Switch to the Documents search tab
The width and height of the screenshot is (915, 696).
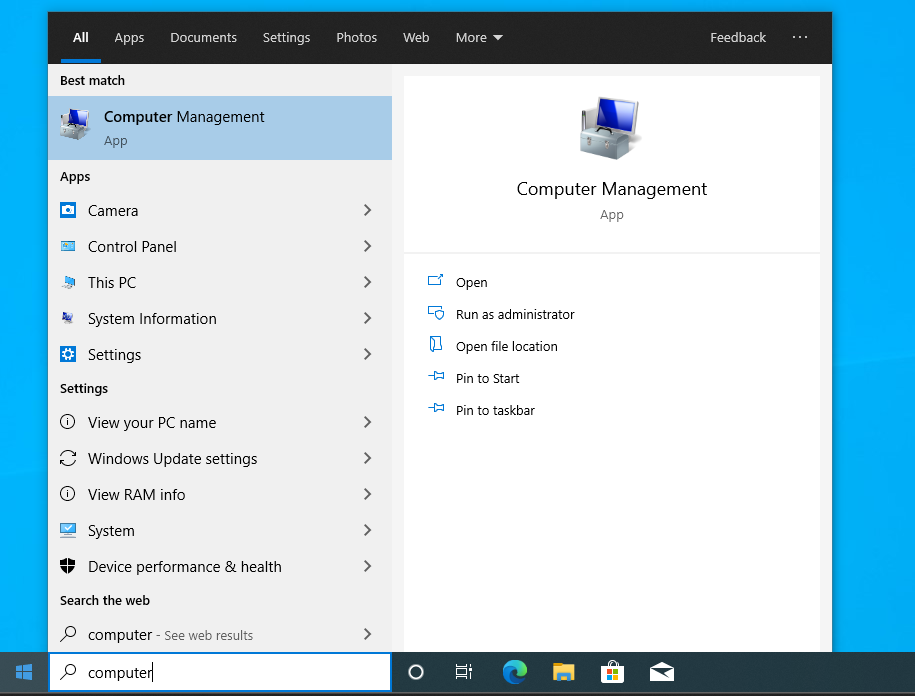(x=203, y=37)
